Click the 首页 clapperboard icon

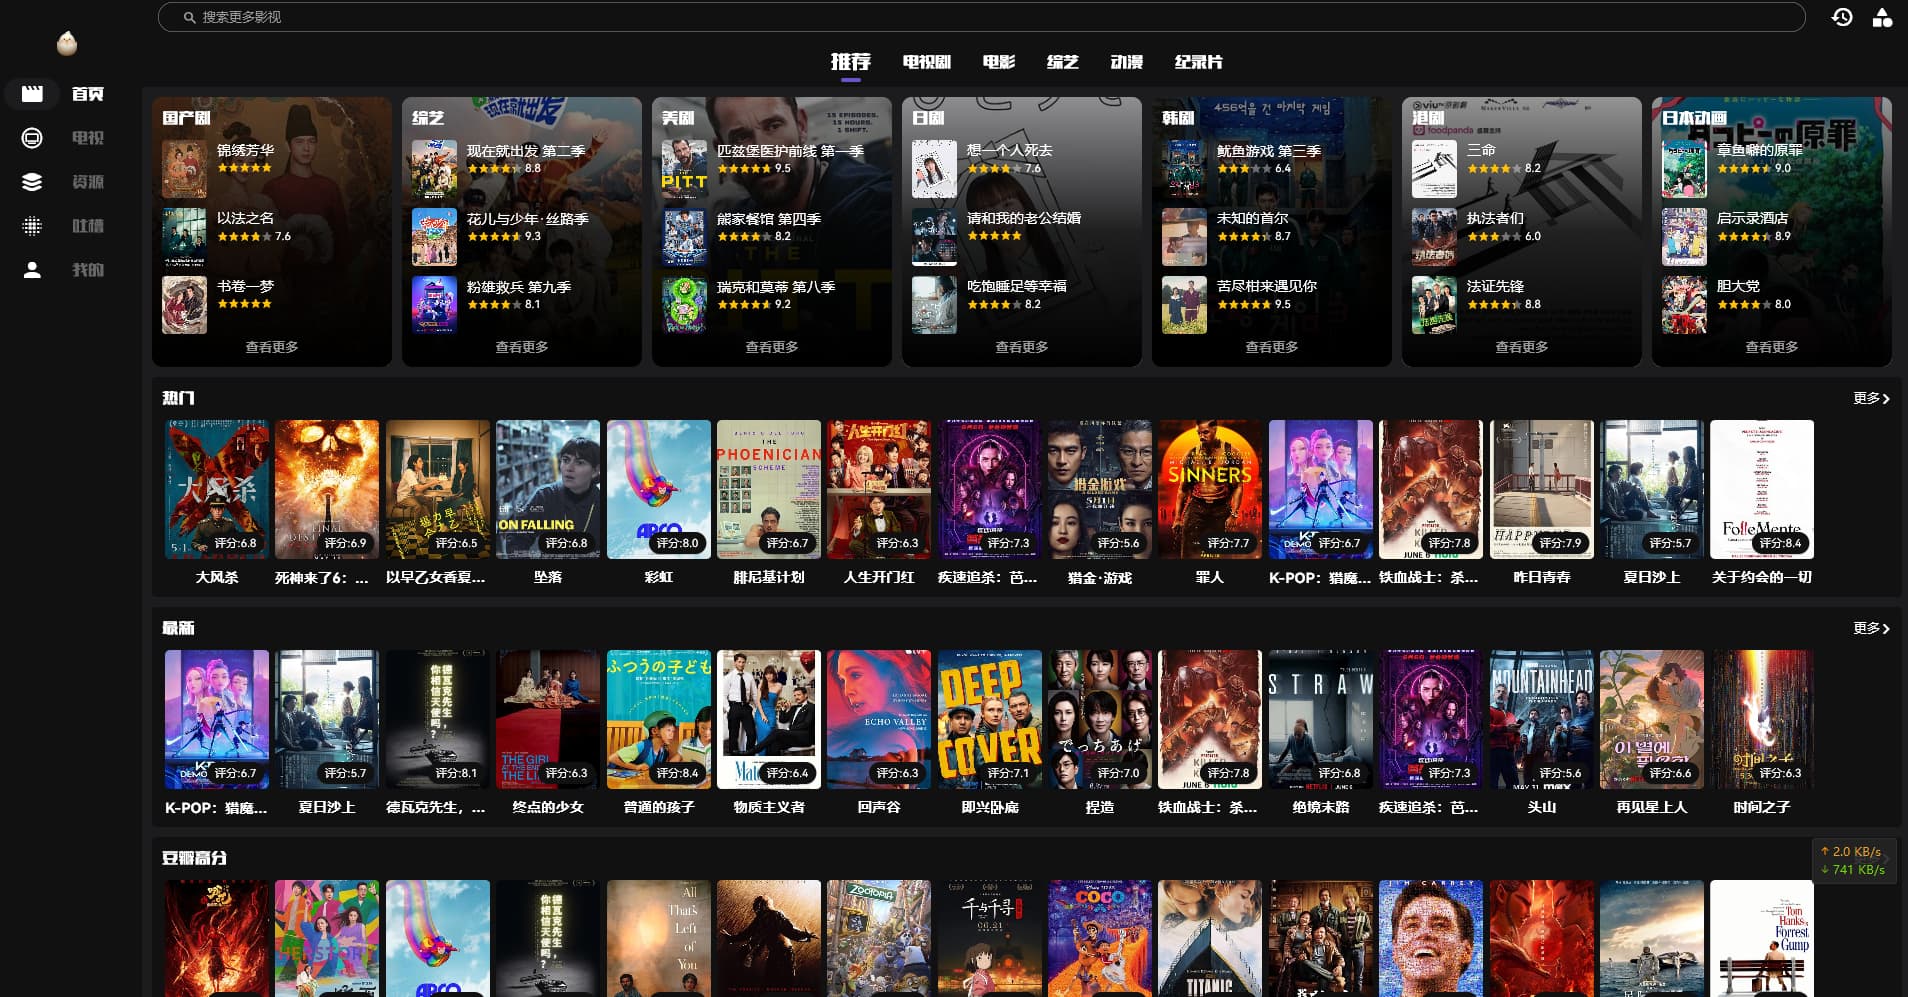pos(32,94)
